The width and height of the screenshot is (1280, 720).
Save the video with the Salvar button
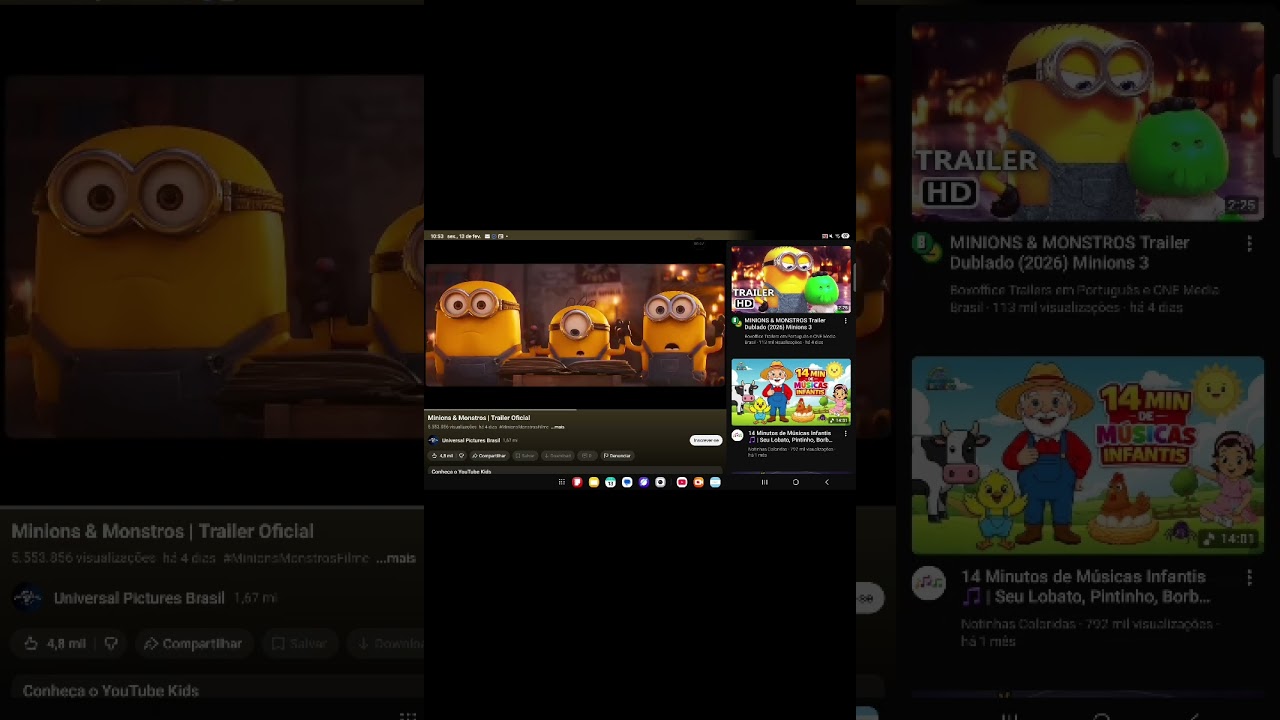(525, 455)
